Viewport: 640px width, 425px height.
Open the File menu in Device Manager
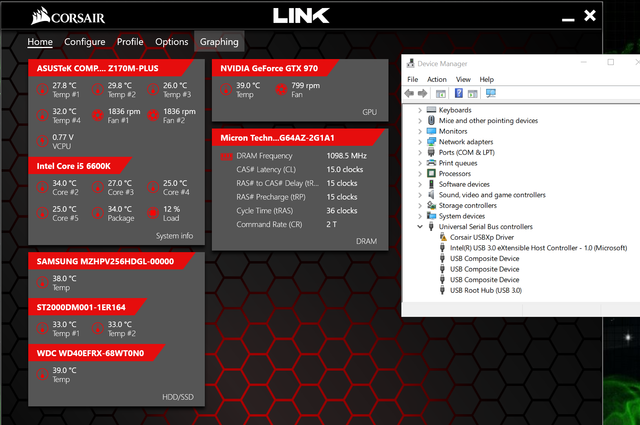(x=413, y=79)
